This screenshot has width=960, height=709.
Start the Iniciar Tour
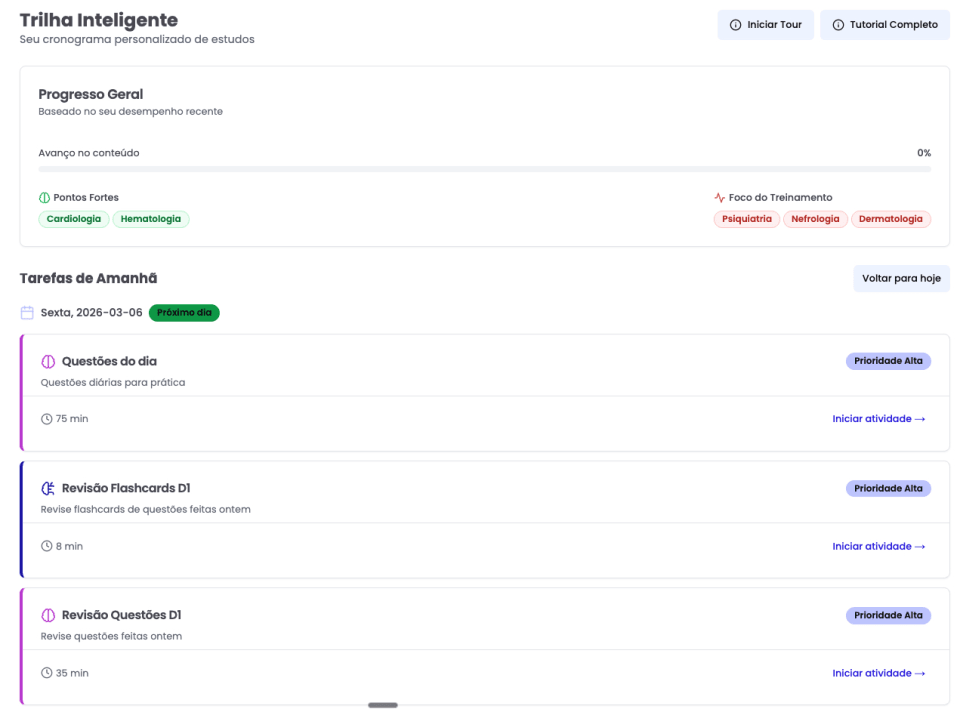pos(765,24)
